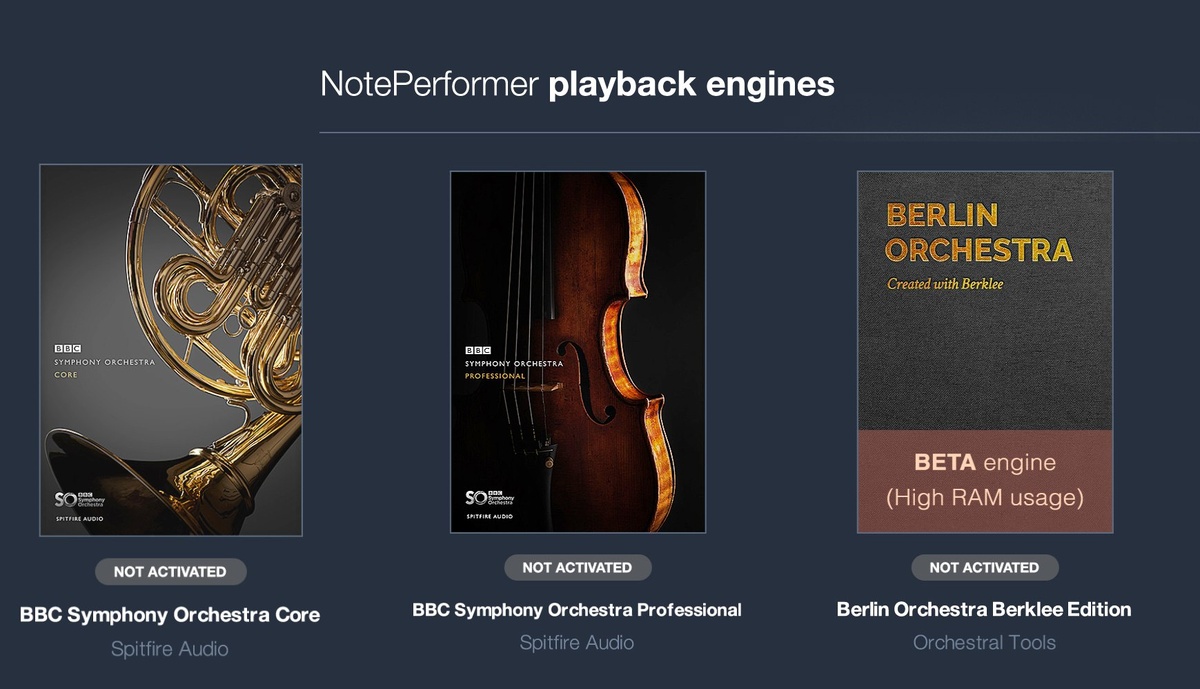This screenshot has width=1200, height=689.
Task: Select the Berlin Orchestra Berklee Edition title
Action: (984, 609)
